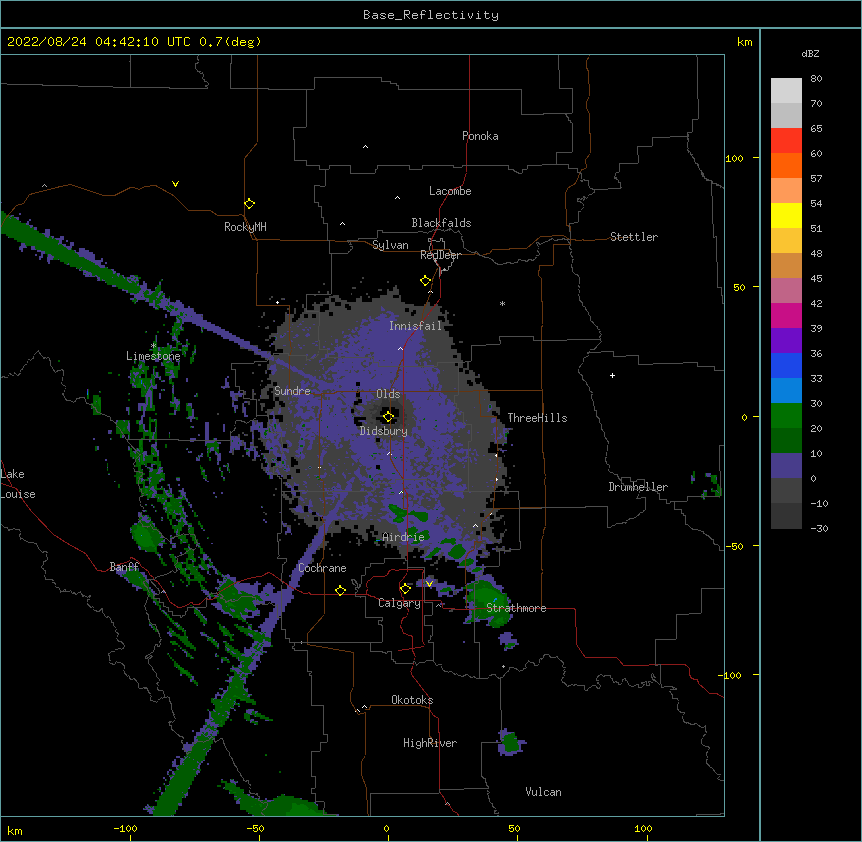Select the light gray 70–80 dBZ legend swatch
Image resolution: width=862 pixels, height=842 pixels.
[786, 91]
